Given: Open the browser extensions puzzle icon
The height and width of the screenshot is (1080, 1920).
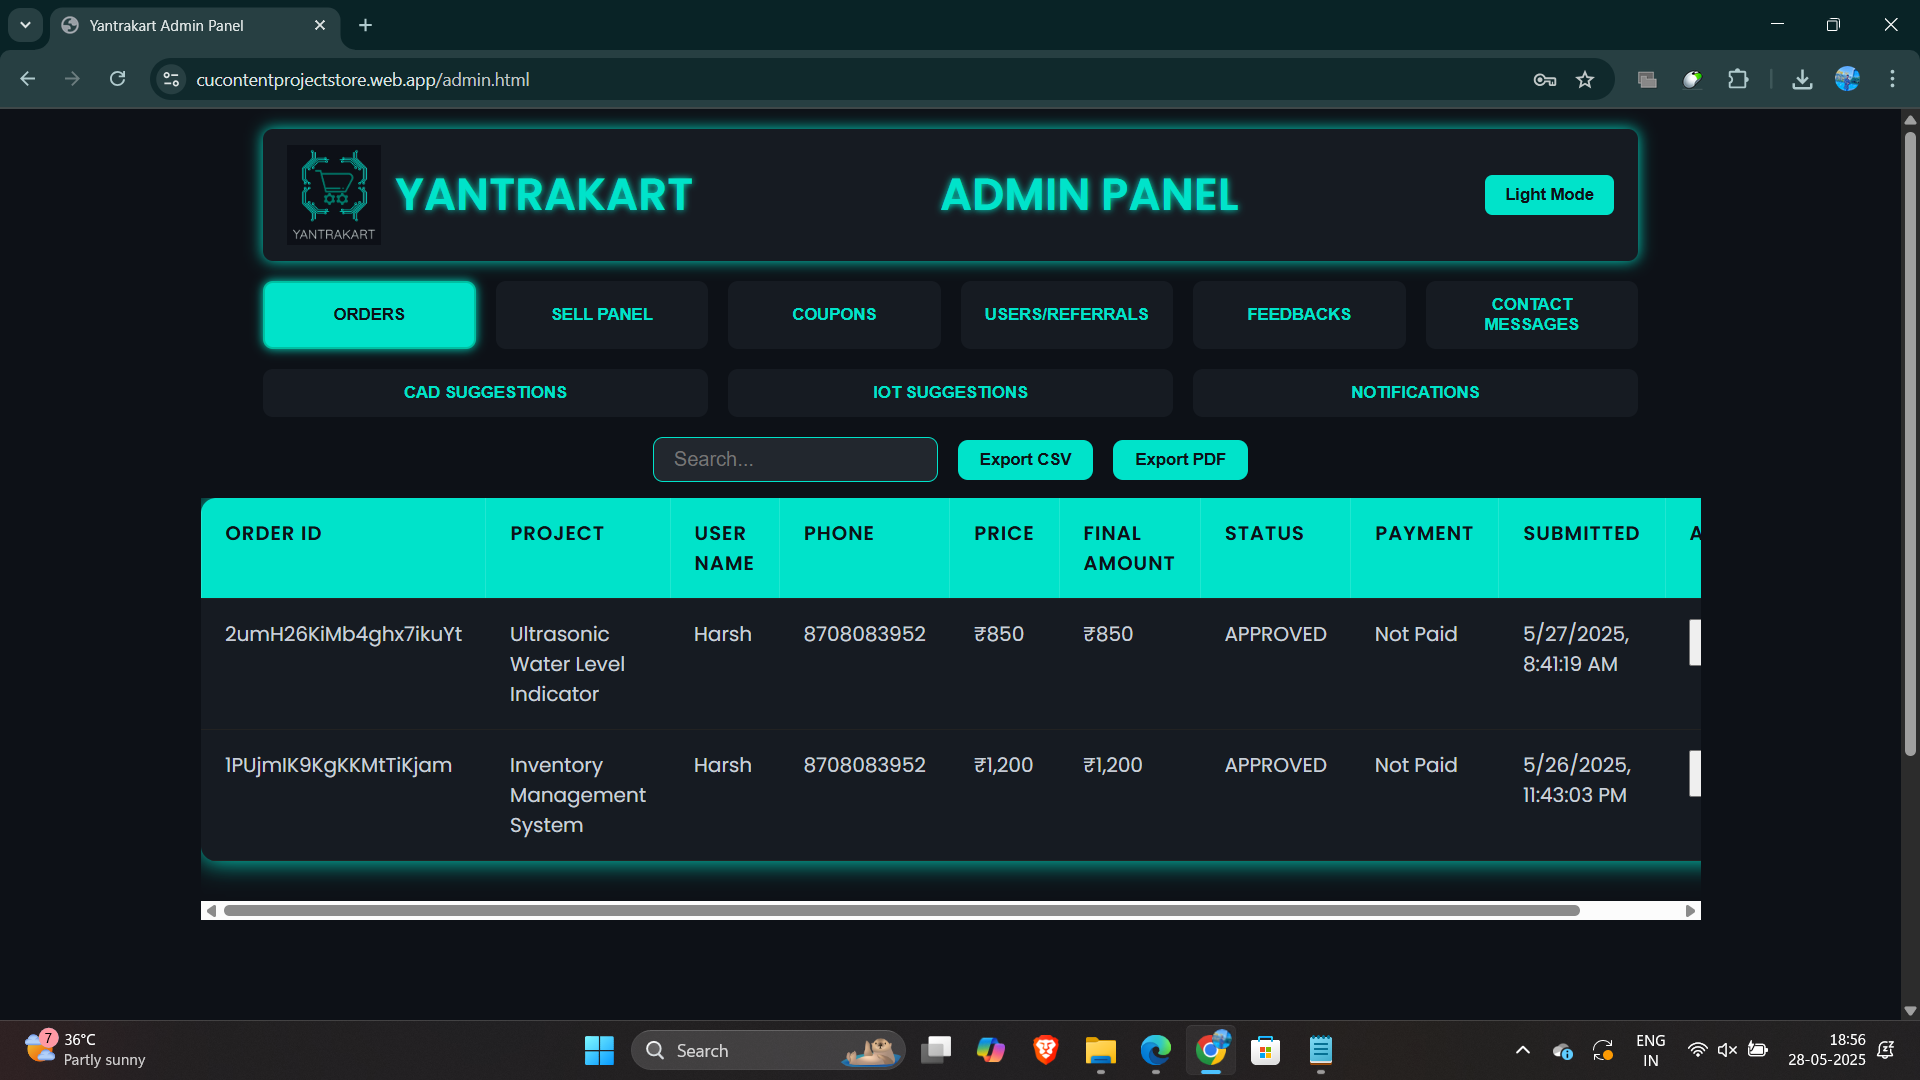Looking at the screenshot, I should click(x=1738, y=80).
